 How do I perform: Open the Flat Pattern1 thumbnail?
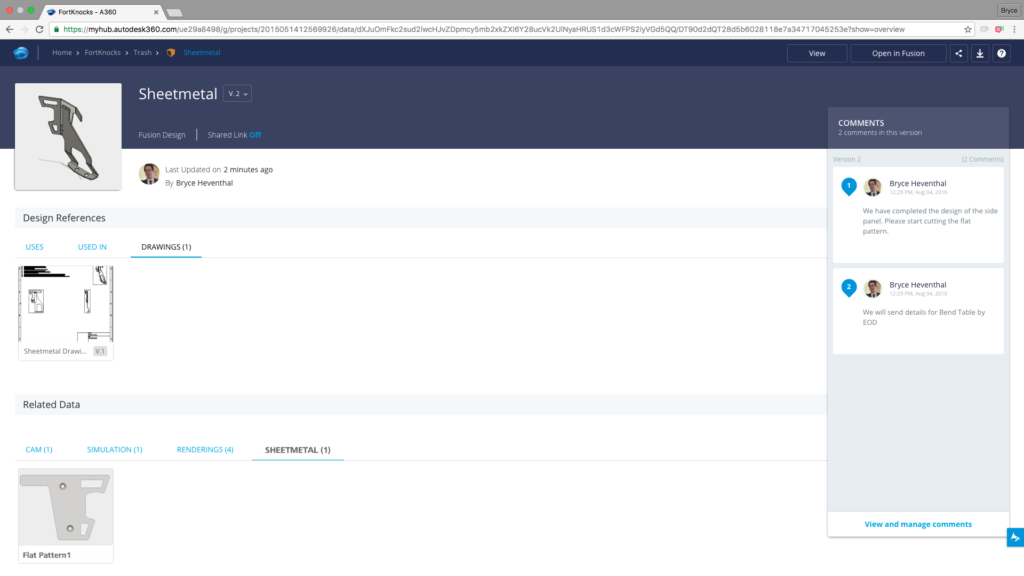pos(65,507)
